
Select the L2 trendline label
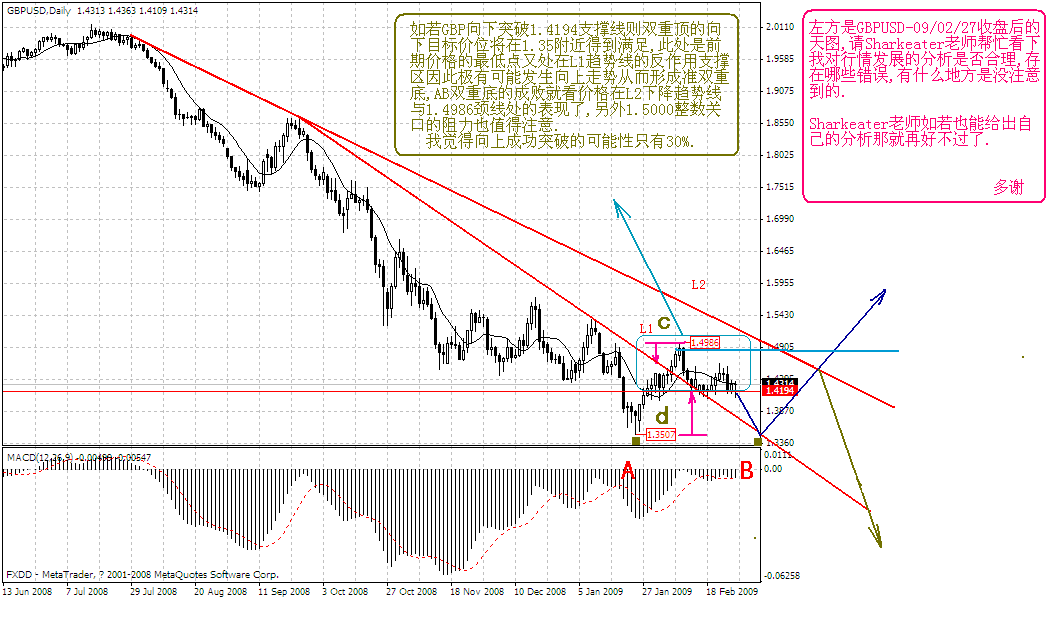[698, 284]
